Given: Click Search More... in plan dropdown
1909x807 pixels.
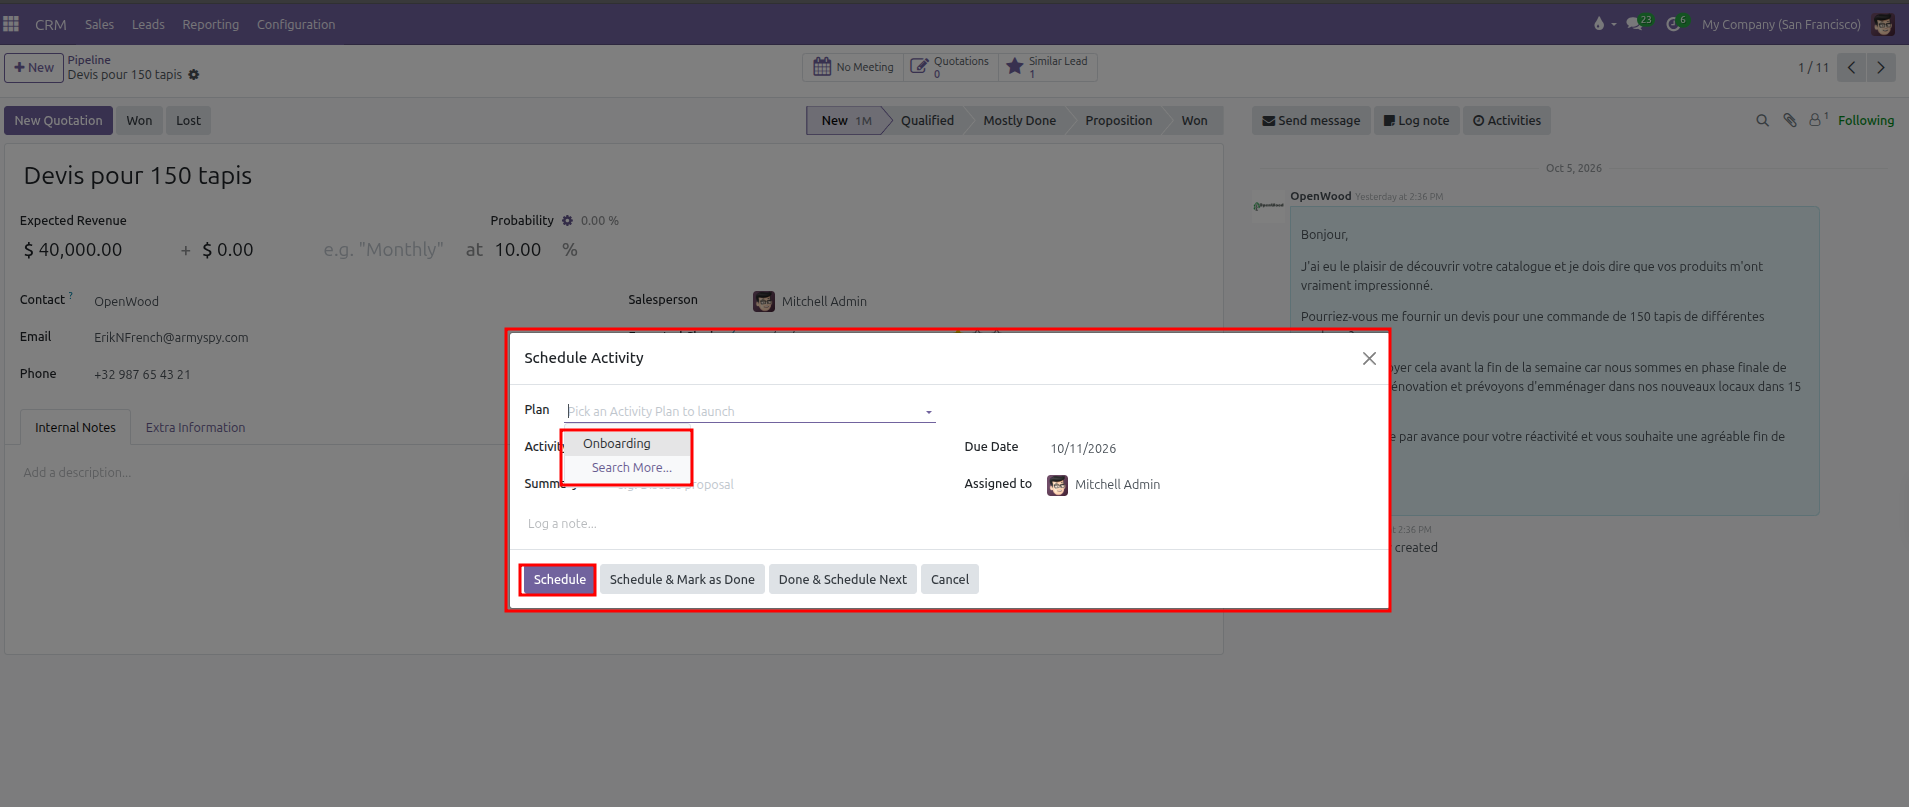Looking at the screenshot, I should point(631,467).
